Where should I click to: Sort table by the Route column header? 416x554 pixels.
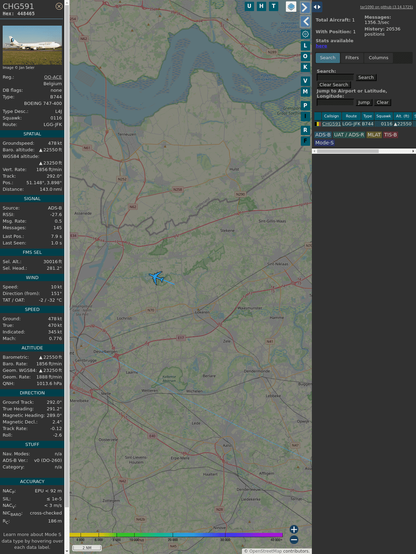[x=351, y=116]
